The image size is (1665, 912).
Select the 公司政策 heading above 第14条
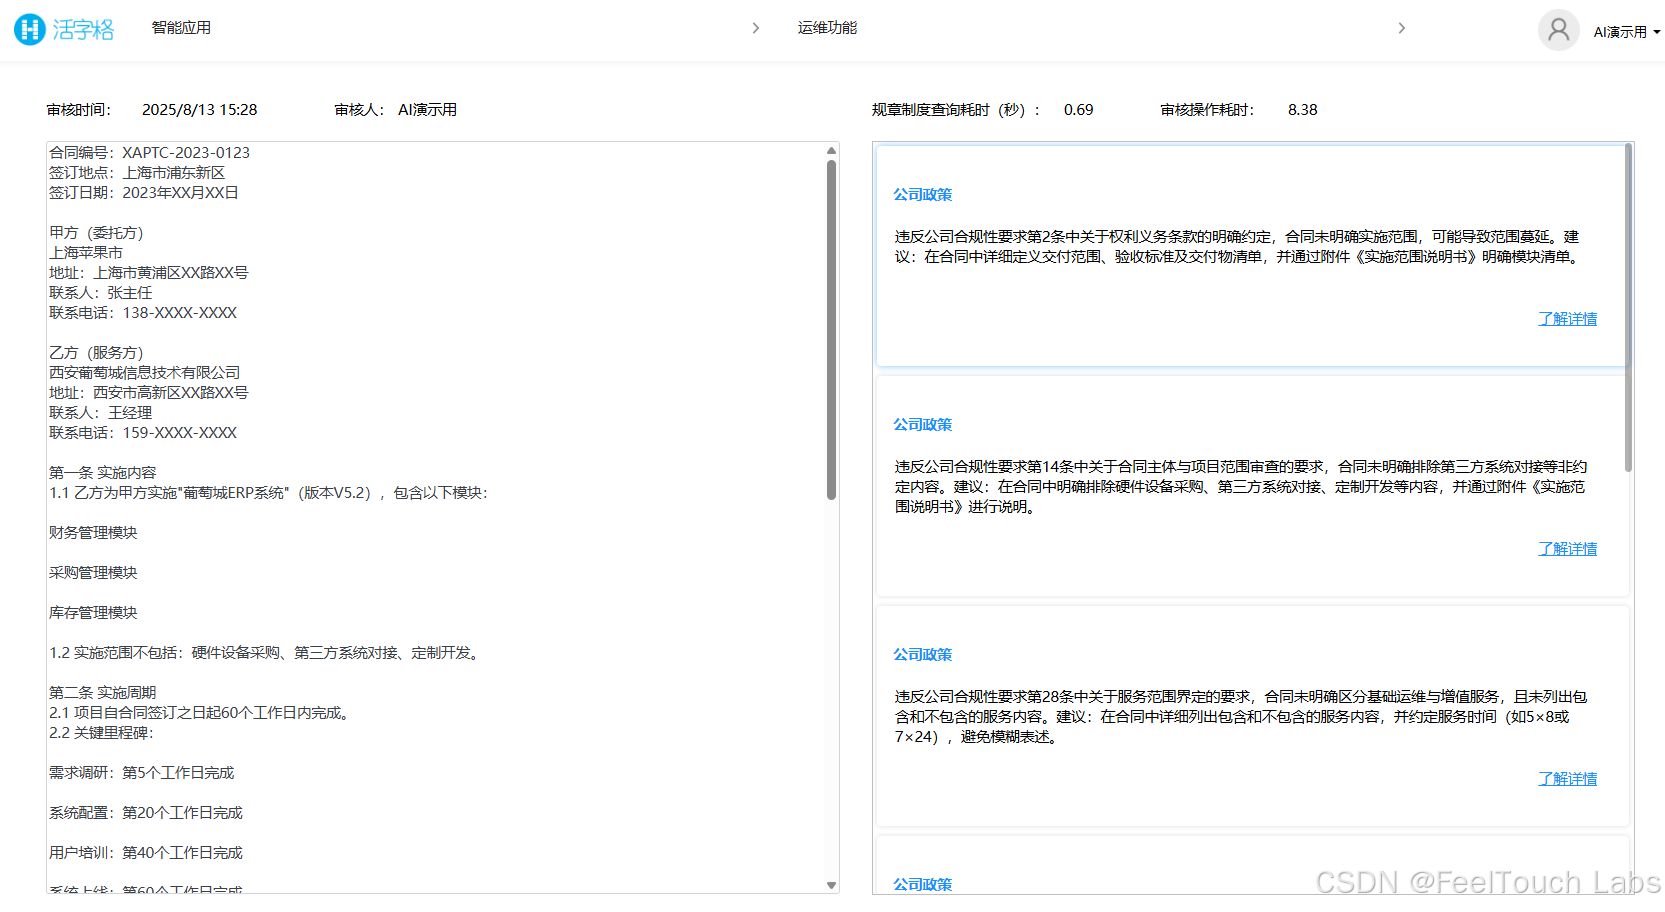click(922, 425)
